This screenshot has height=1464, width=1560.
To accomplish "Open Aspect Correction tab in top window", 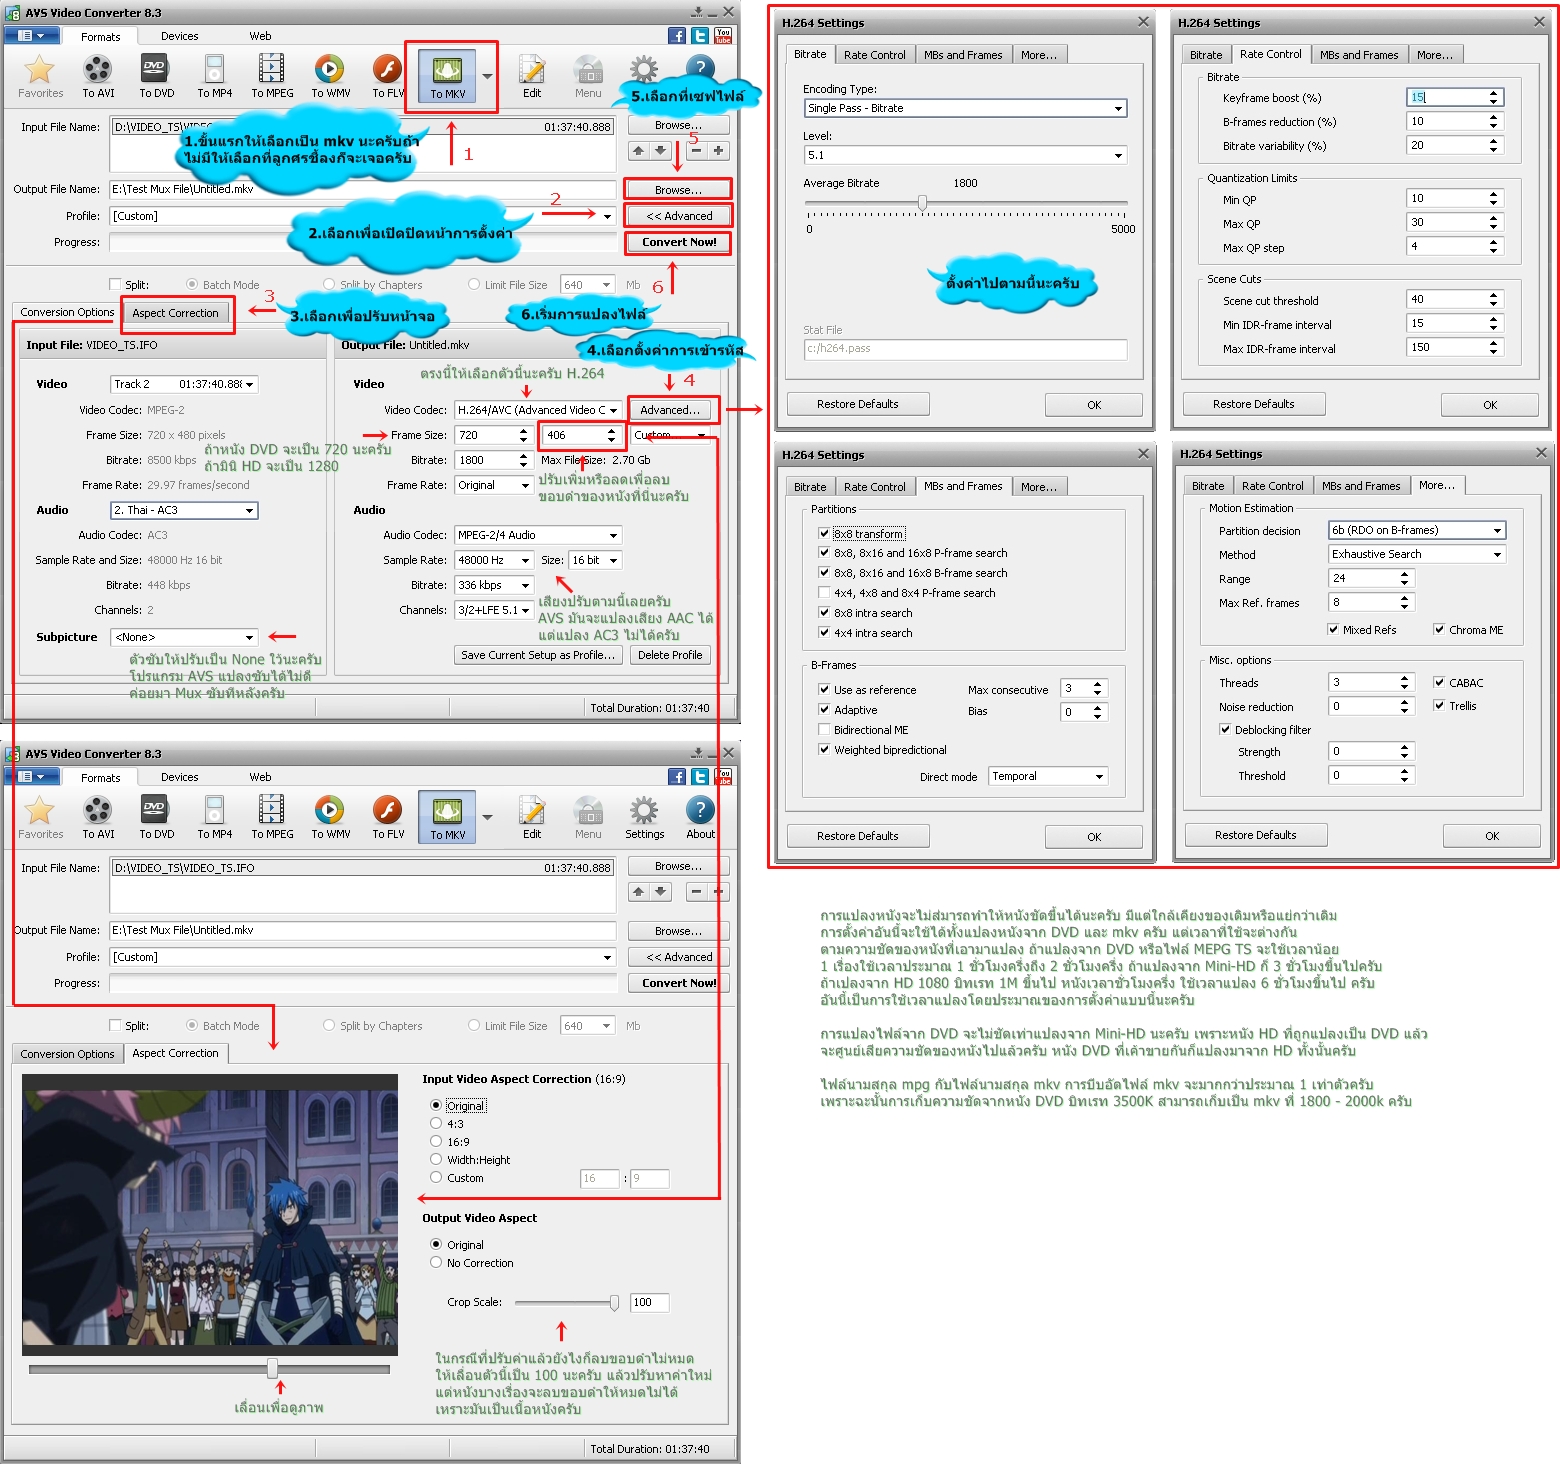I will coord(175,313).
